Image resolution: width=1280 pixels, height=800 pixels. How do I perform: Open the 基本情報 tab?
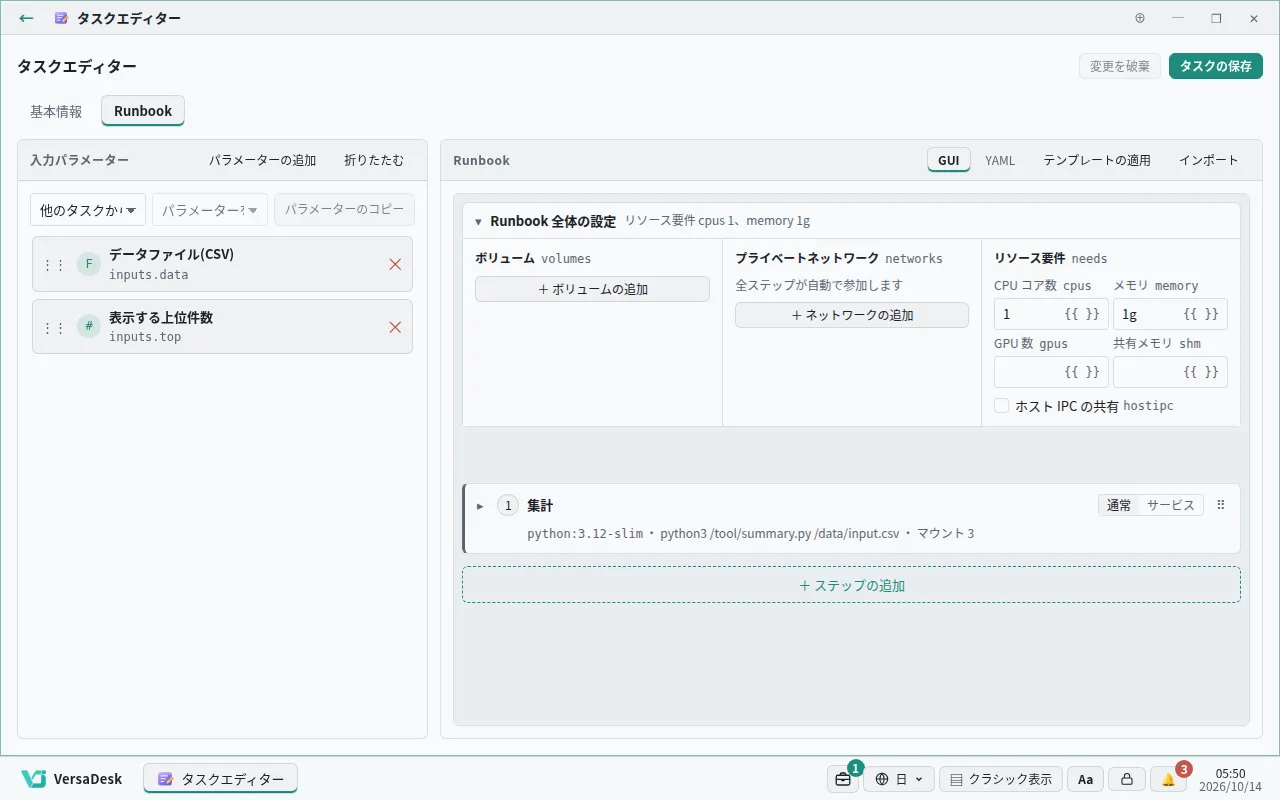56,111
